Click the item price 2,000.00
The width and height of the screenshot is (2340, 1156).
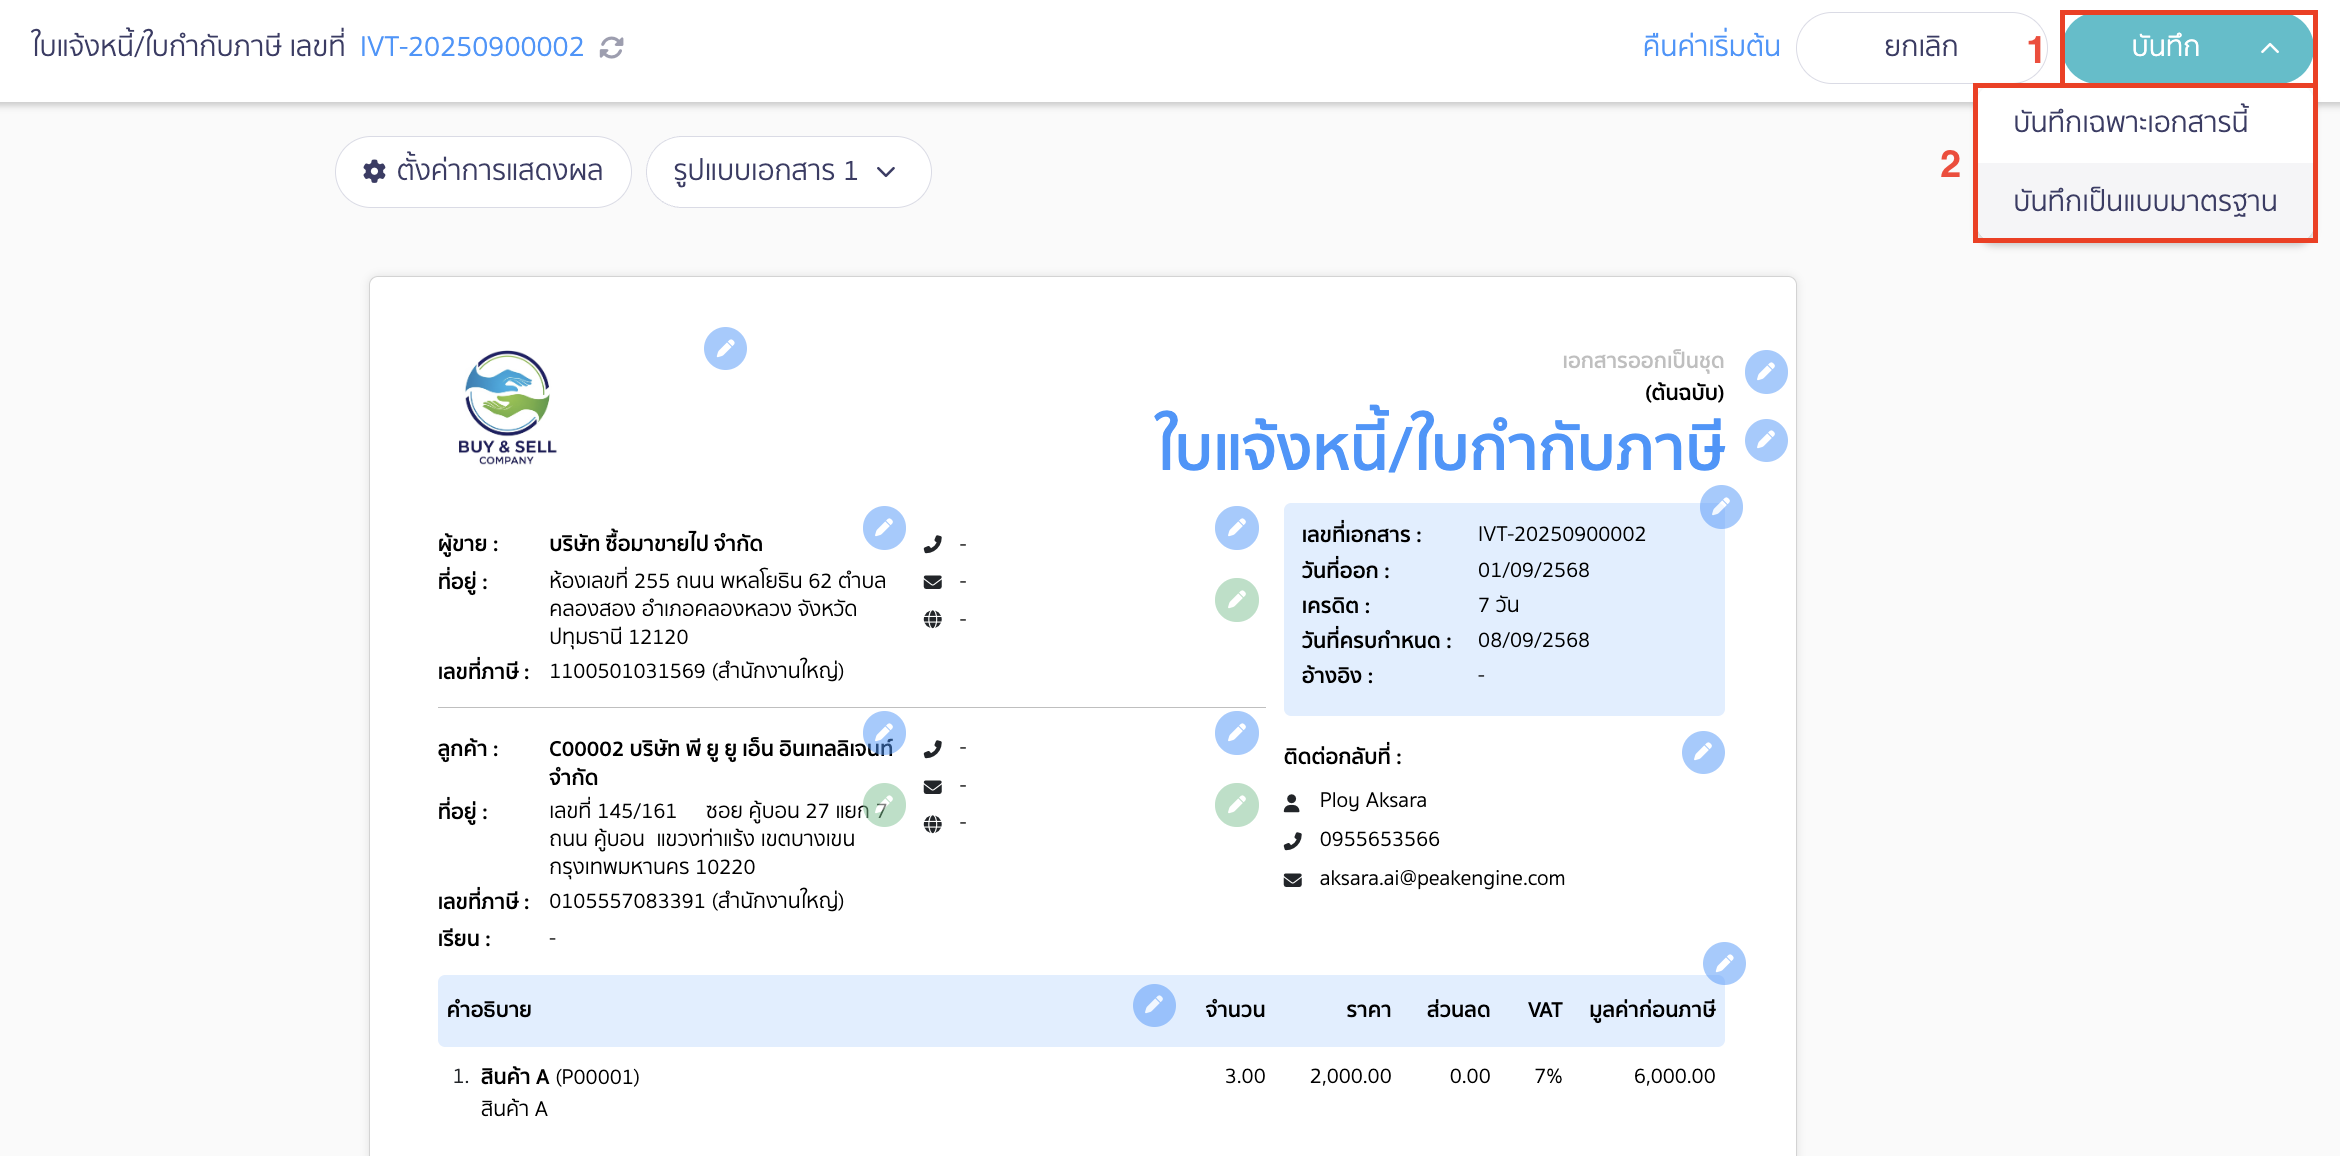click(x=1350, y=1077)
